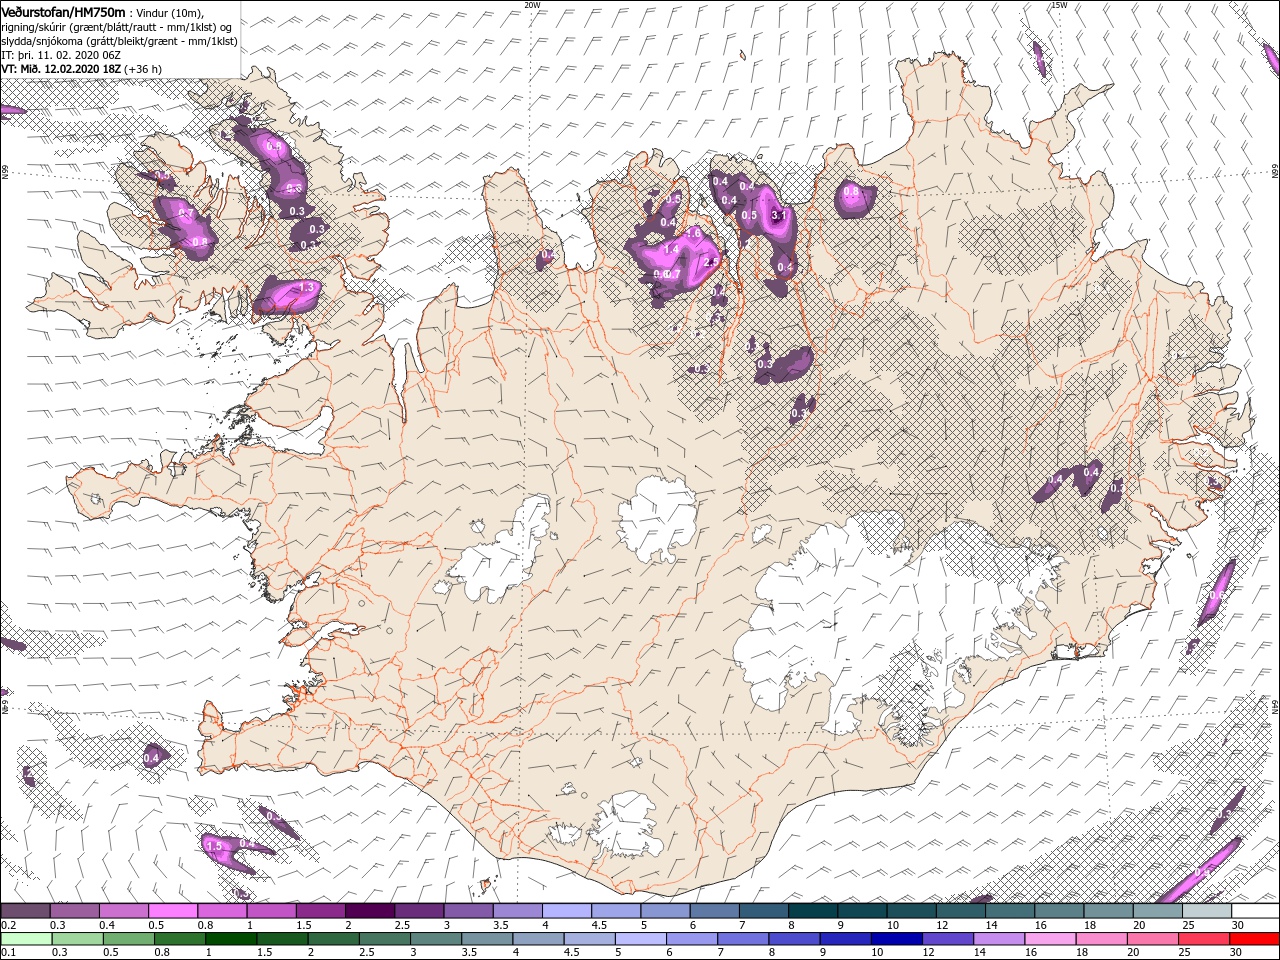Image resolution: width=1280 pixels, height=960 pixels.
Task: Click the 'rigning/skúrir' legend description line
Action: point(117,26)
